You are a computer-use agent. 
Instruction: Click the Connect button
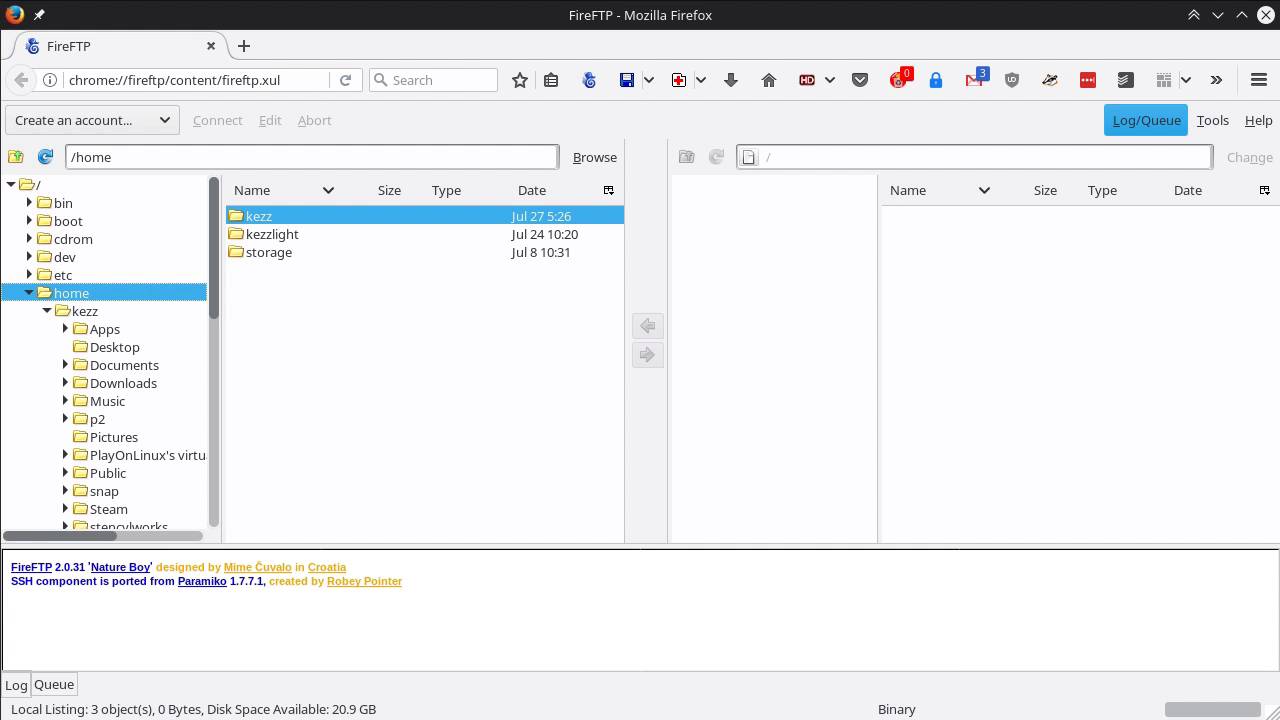pyautogui.click(x=217, y=120)
